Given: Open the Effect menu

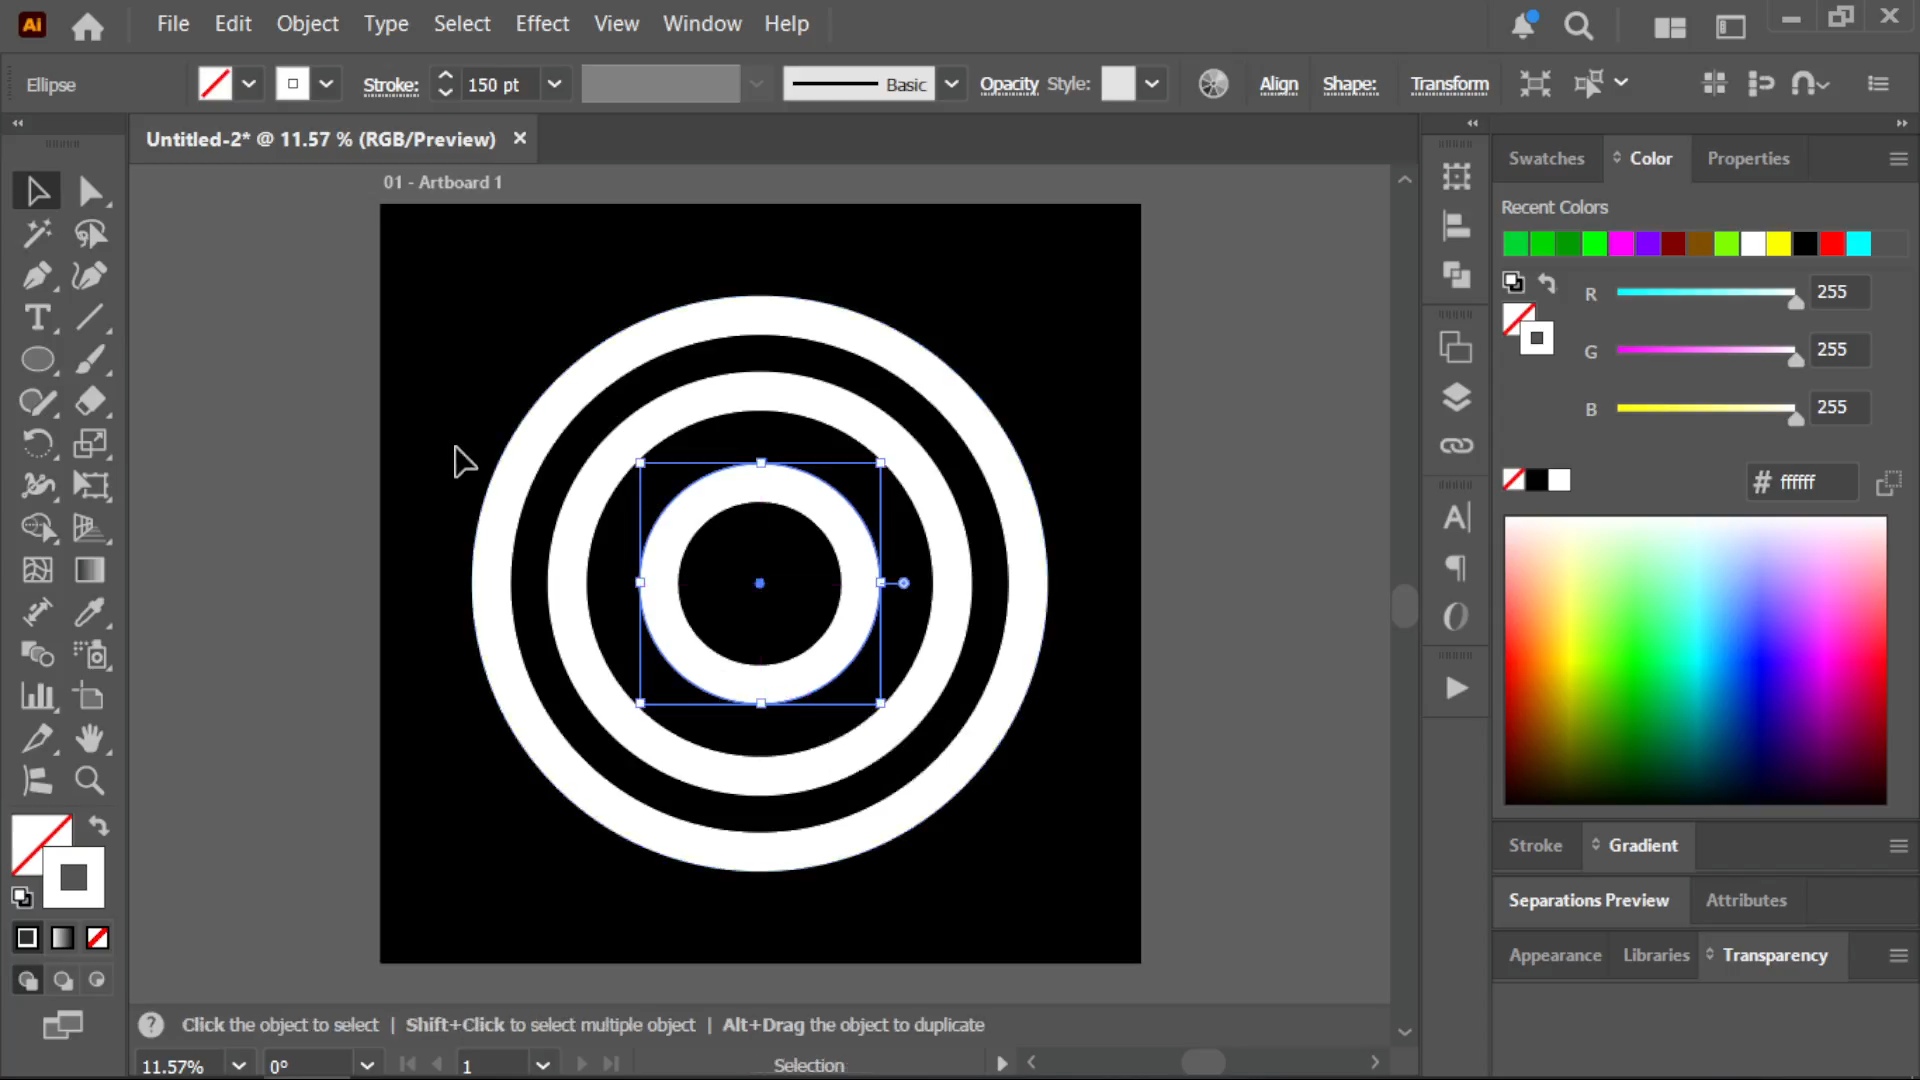Looking at the screenshot, I should [x=542, y=24].
